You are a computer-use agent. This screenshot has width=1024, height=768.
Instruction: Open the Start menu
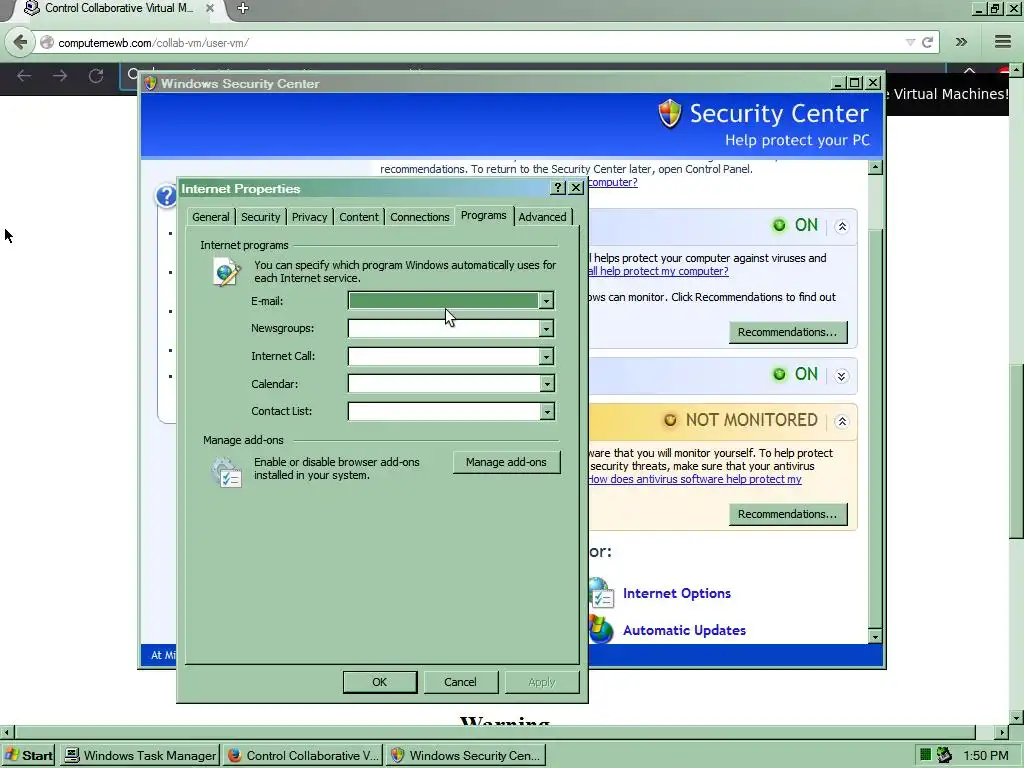point(28,755)
